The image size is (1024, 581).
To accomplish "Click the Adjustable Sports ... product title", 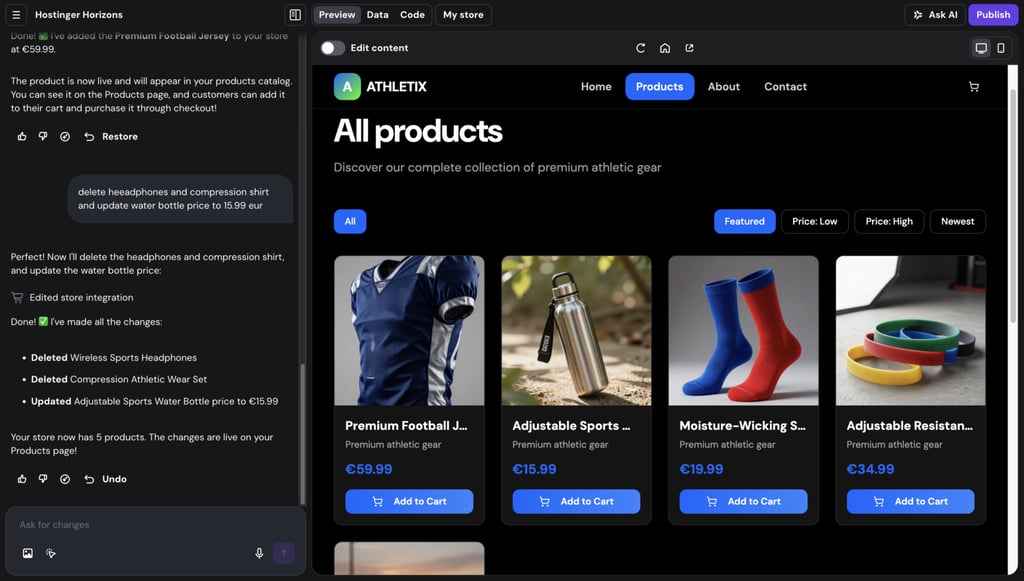I will pos(571,426).
